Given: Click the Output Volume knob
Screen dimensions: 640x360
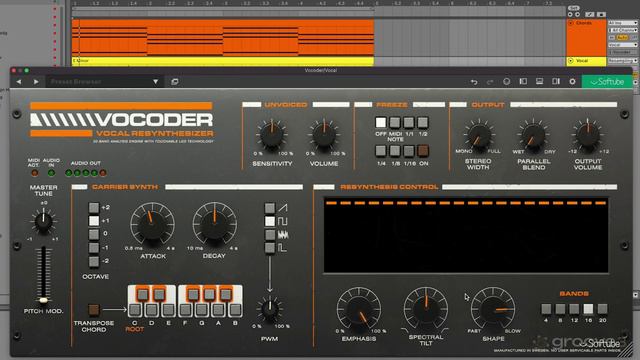Looking at the screenshot, I should click(588, 134).
